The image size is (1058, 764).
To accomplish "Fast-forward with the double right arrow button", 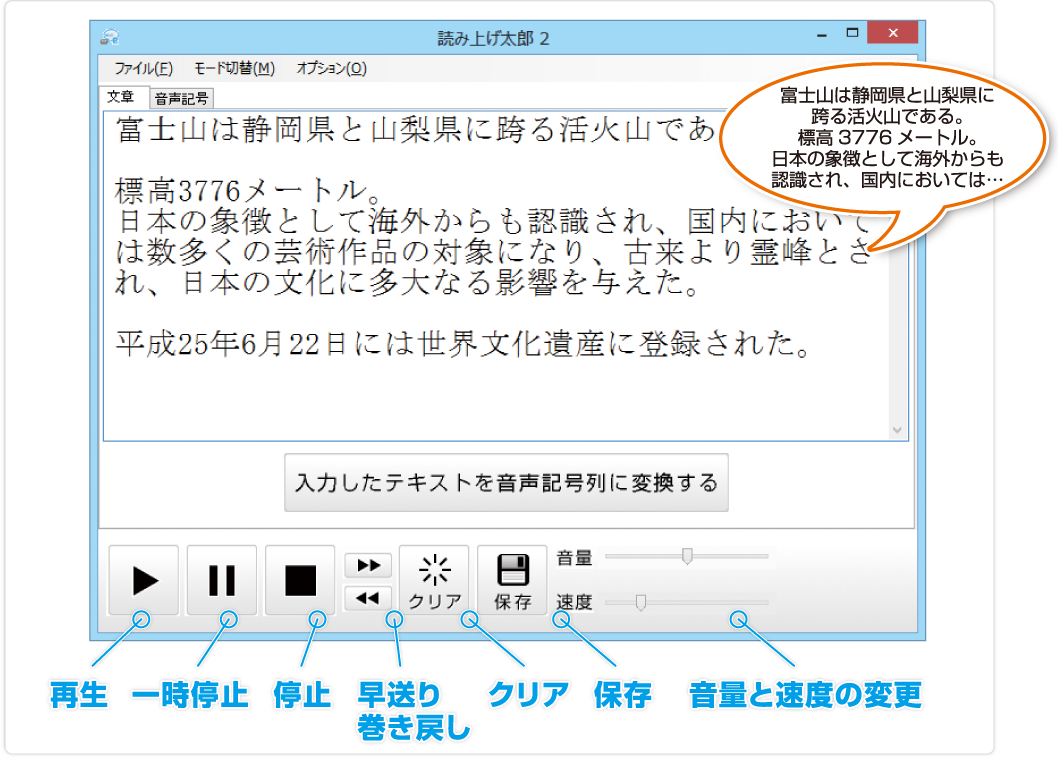I will pyautogui.click(x=368, y=565).
